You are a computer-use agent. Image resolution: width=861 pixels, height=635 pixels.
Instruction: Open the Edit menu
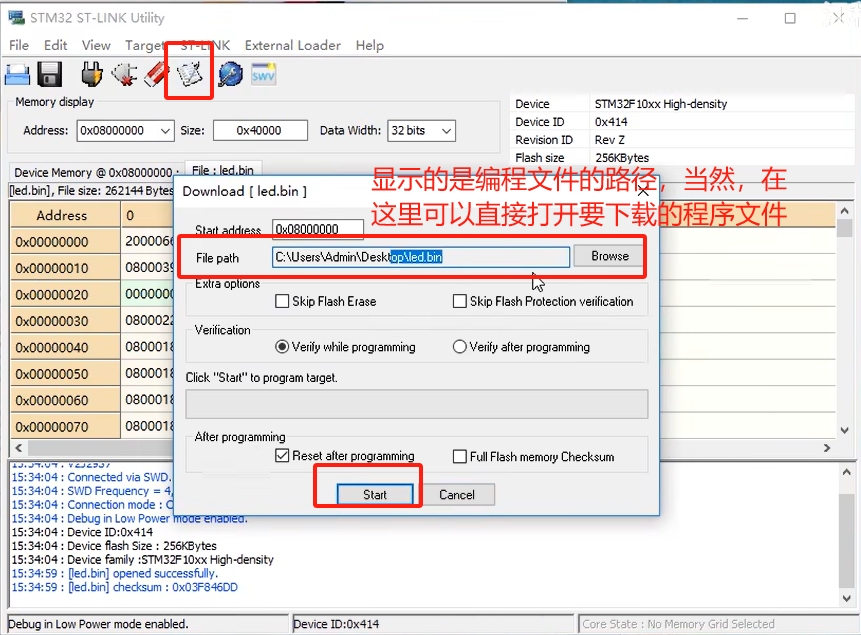pyautogui.click(x=55, y=45)
